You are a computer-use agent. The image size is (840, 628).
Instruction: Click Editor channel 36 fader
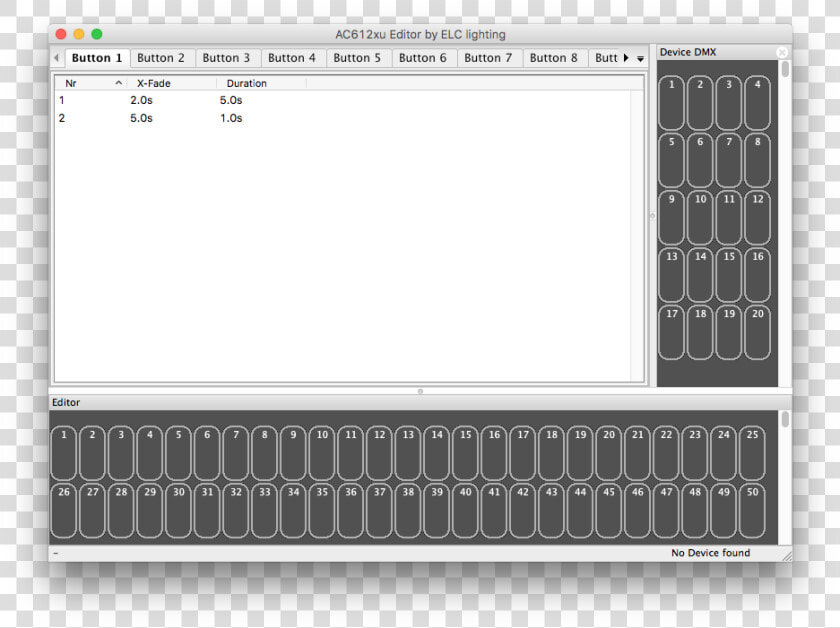(x=351, y=511)
